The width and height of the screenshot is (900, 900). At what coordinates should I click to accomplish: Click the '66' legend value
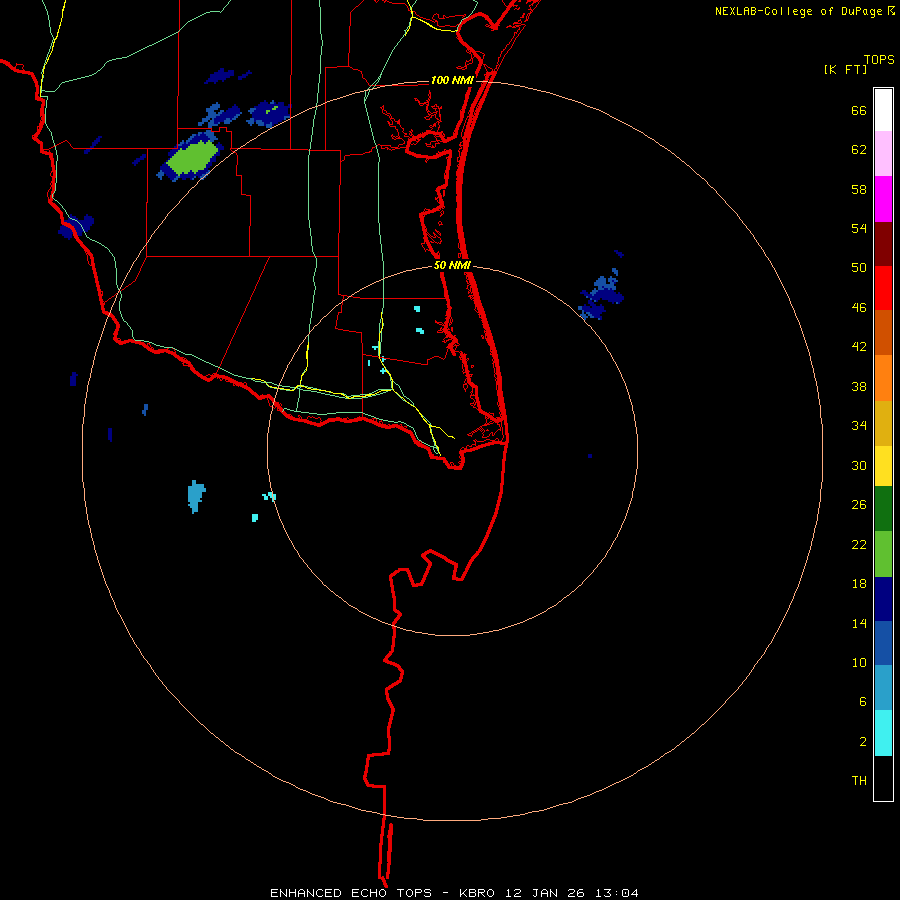(859, 110)
